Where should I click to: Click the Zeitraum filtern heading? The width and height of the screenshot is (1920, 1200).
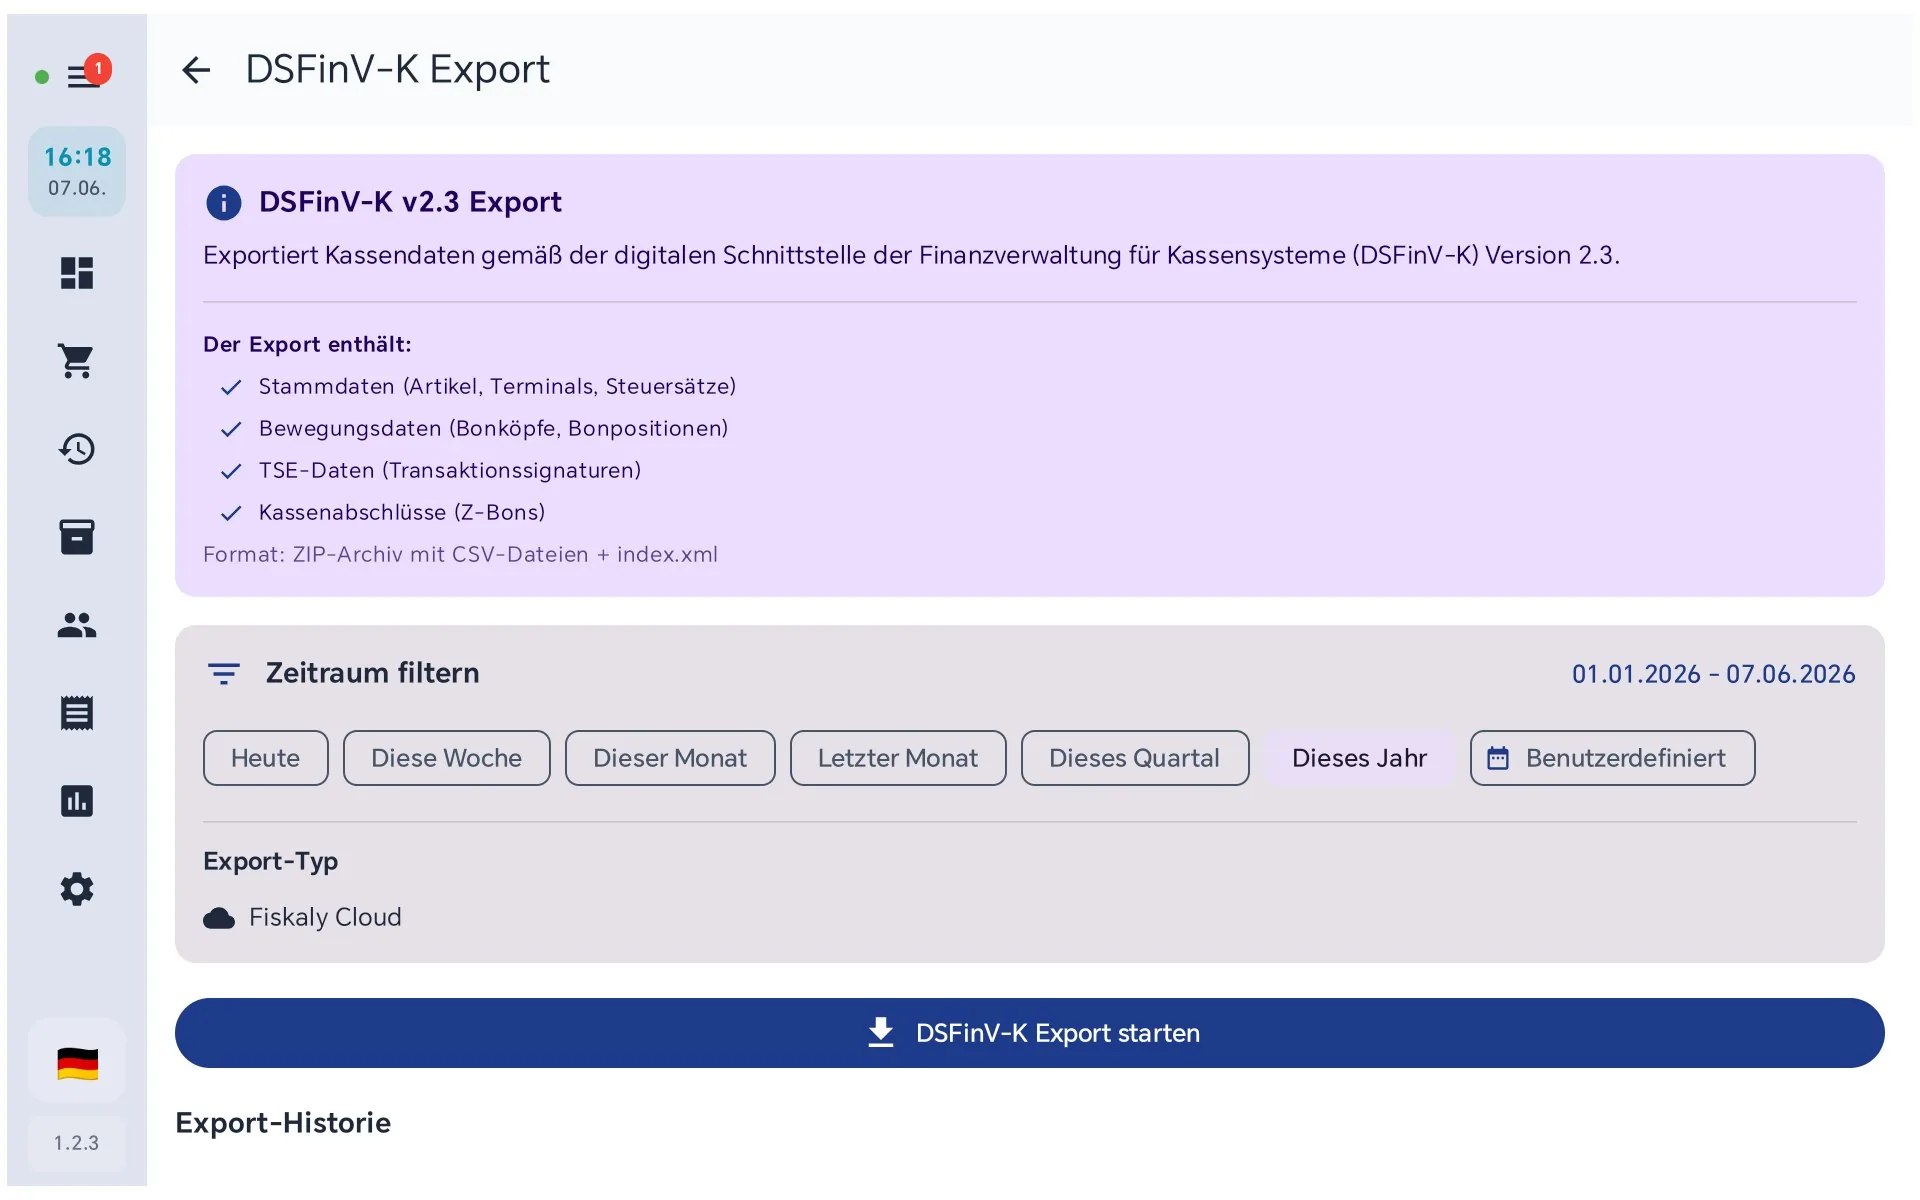372,673
